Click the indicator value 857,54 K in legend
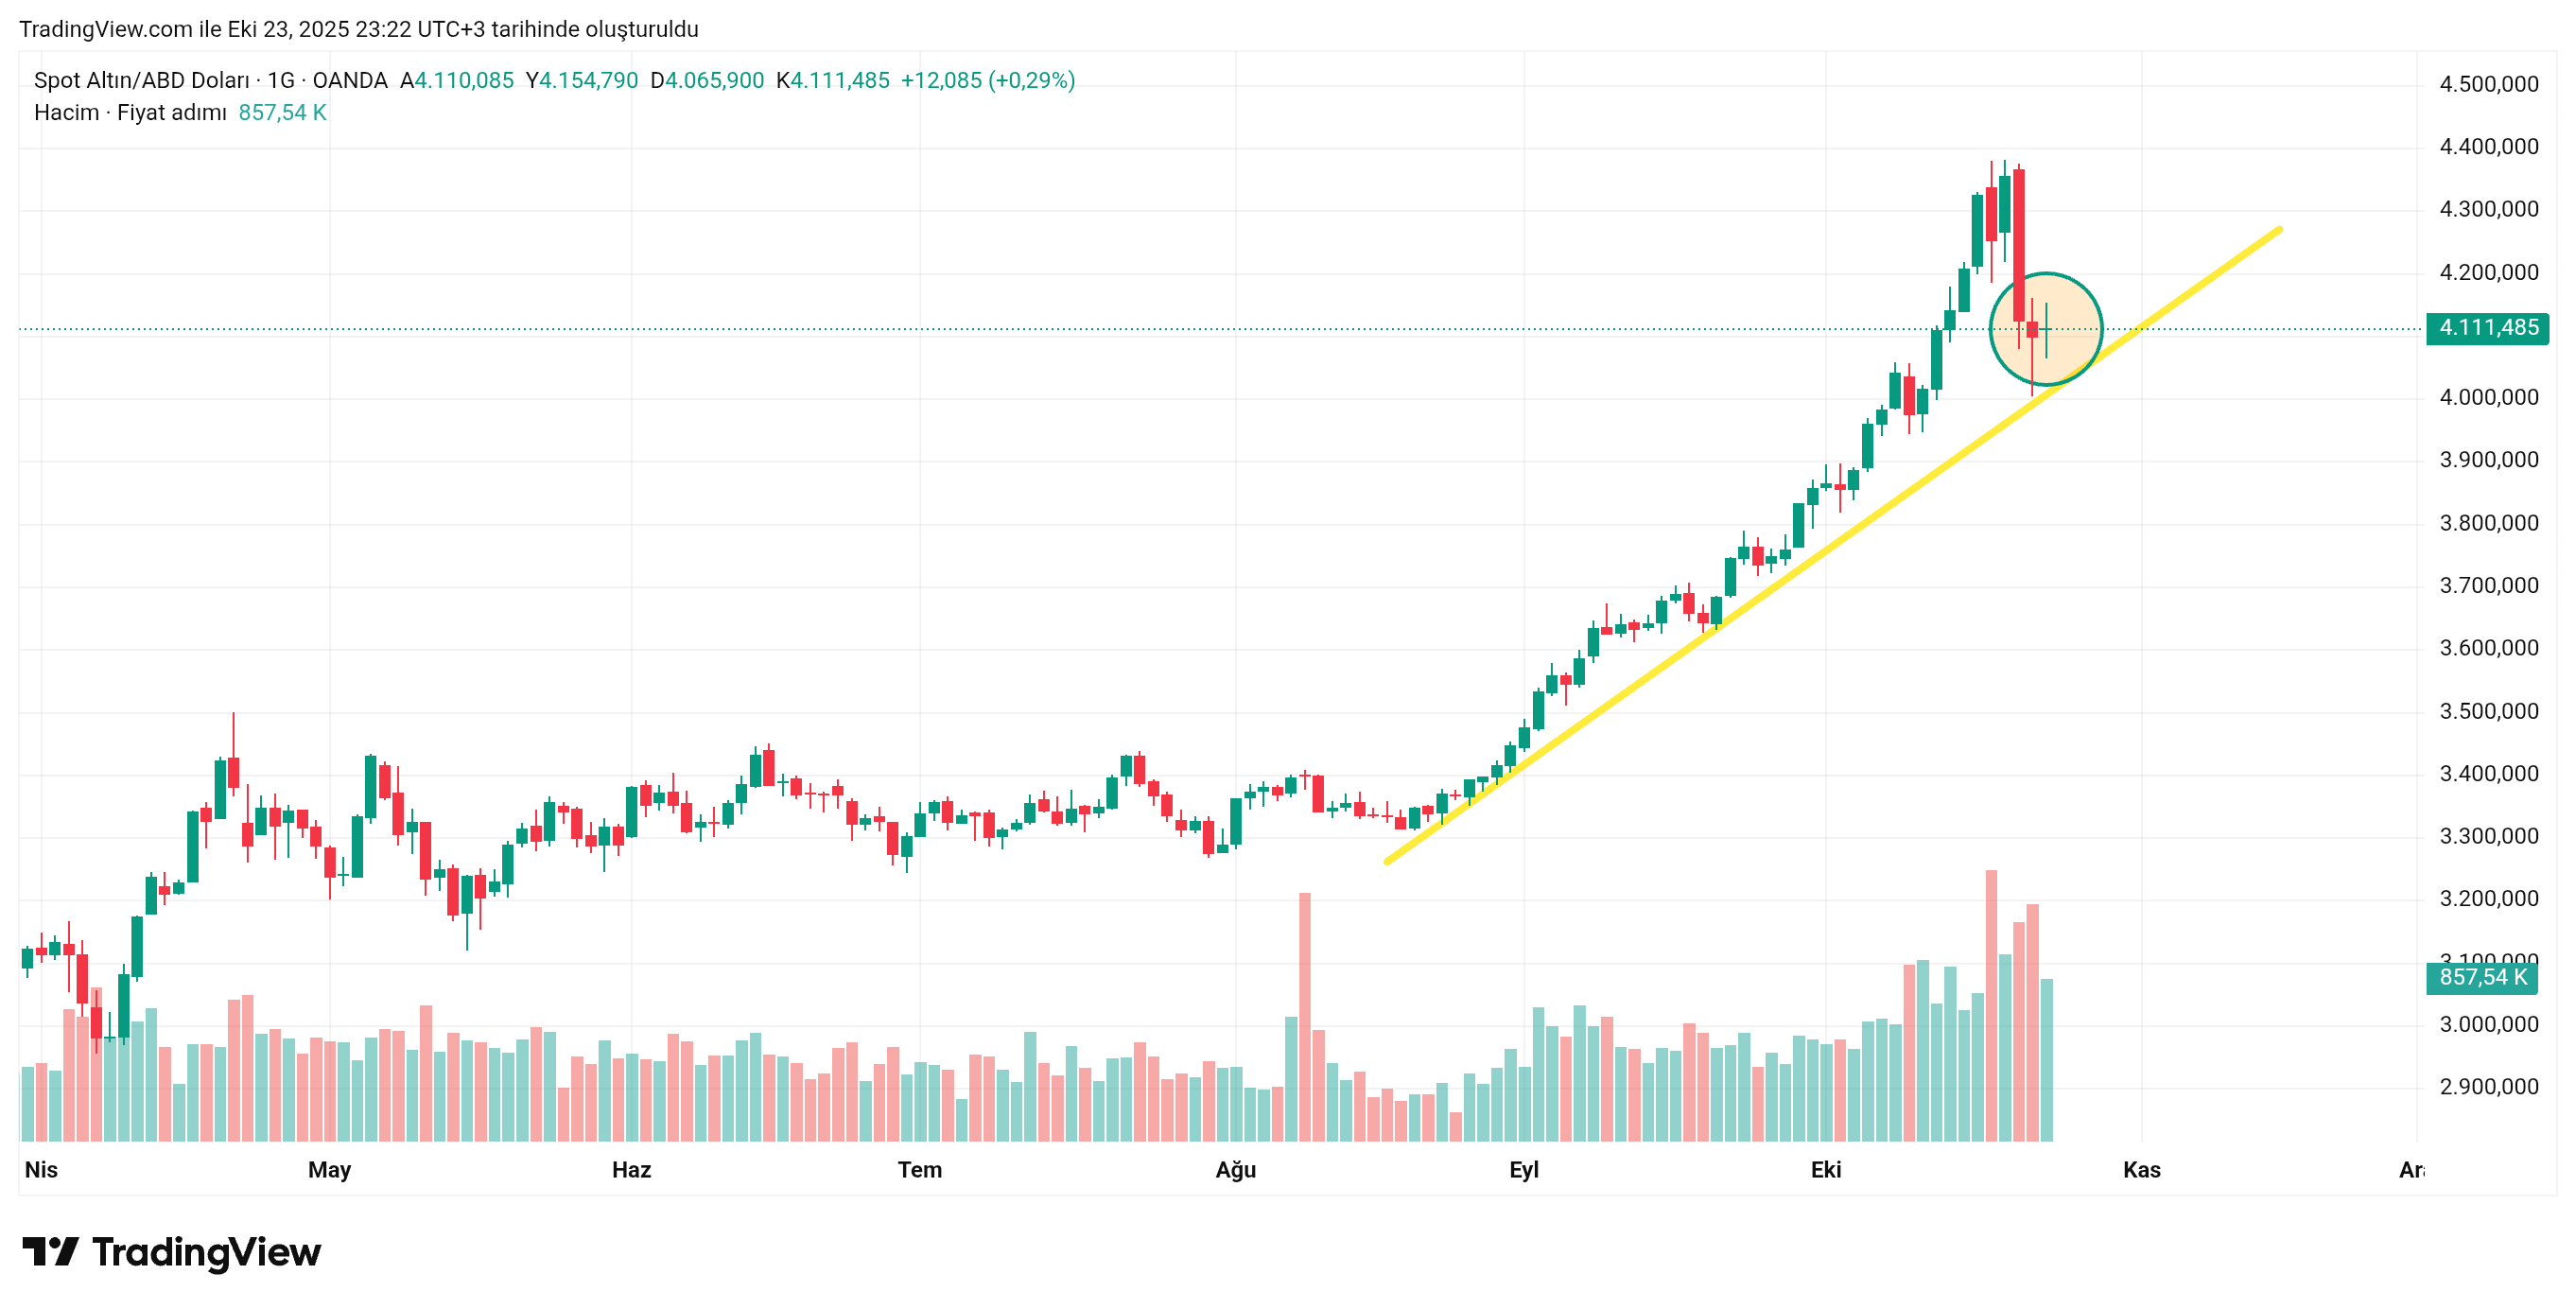 (x=282, y=113)
